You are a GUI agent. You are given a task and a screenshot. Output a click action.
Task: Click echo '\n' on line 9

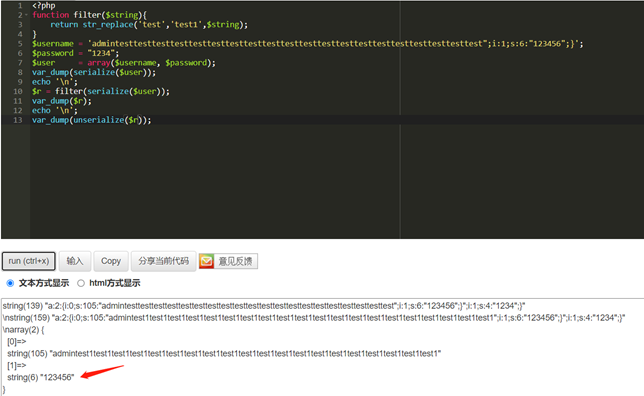(55, 82)
